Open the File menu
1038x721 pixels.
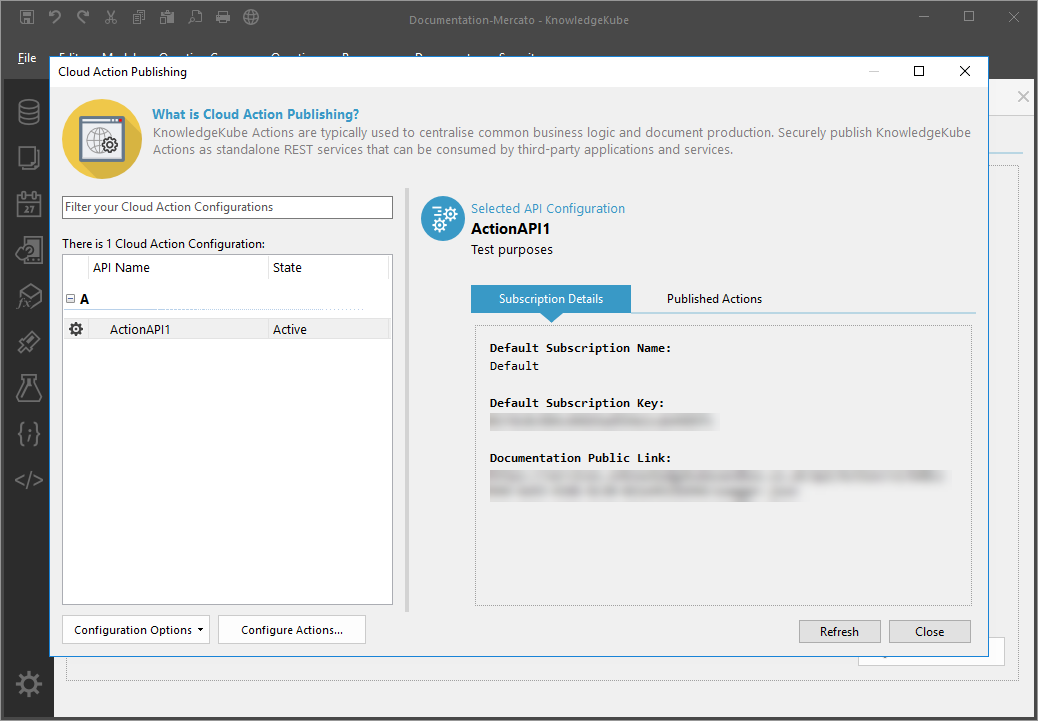pos(27,58)
